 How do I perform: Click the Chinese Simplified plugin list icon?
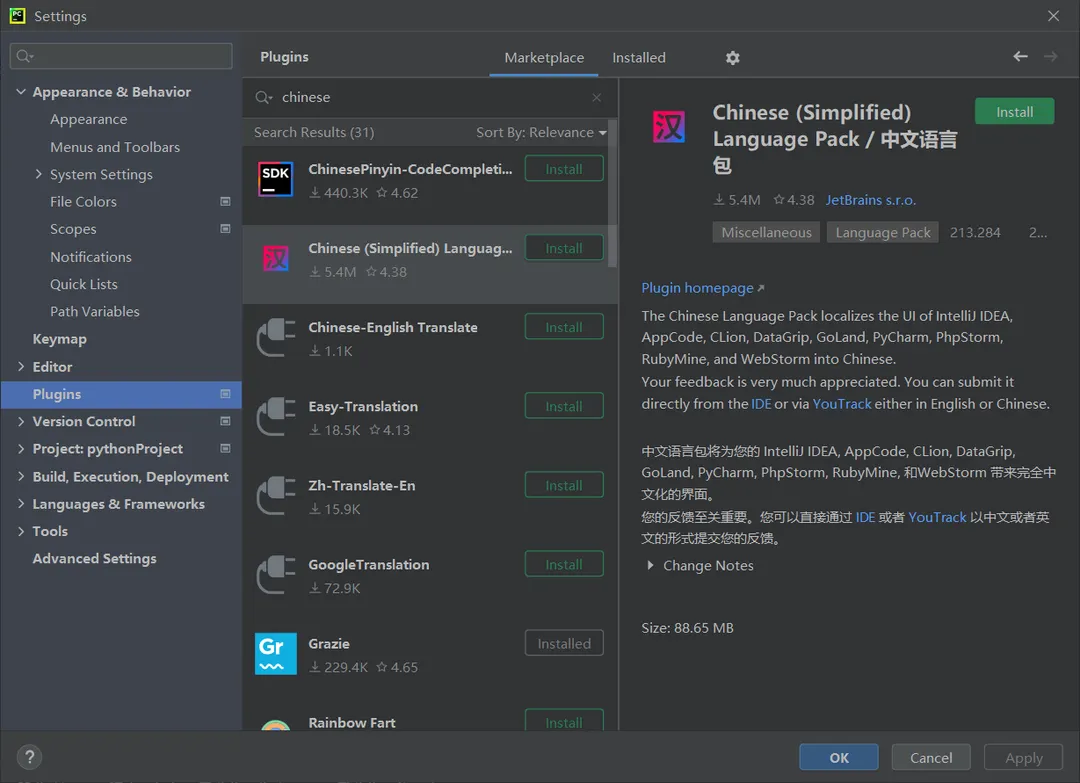(x=276, y=258)
